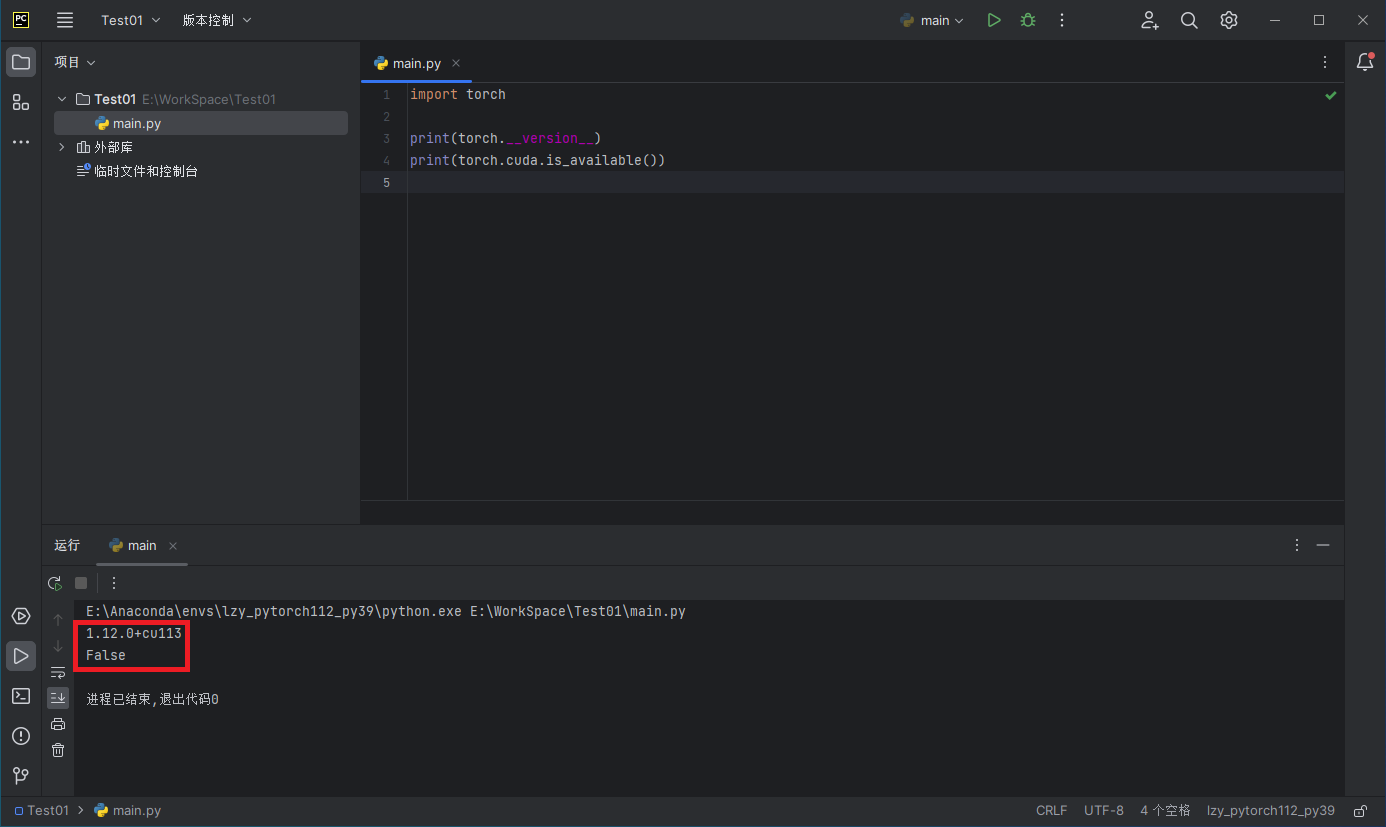Open more run toolbar actions
Viewport: 1386px width, 827px height.
[114, 583]
